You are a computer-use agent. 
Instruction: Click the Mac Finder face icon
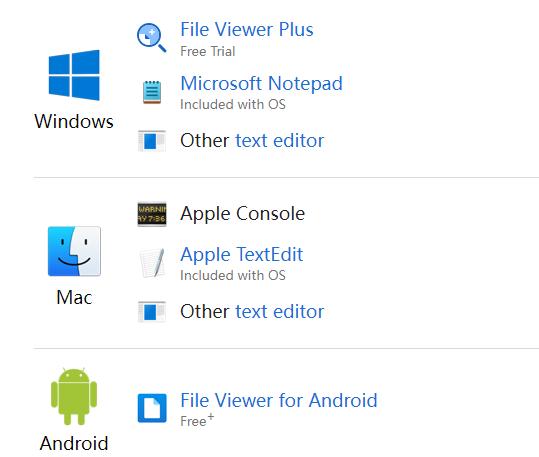[74, 251]
